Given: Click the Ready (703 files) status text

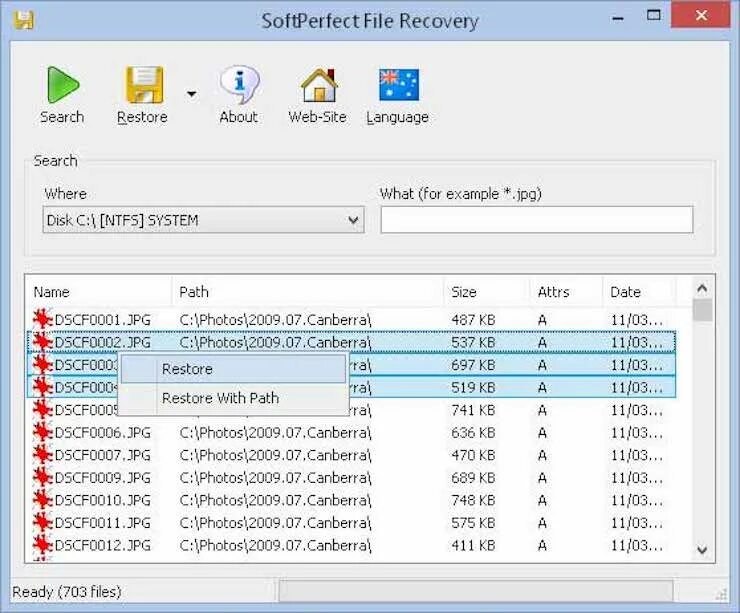Looking at the screenshot, I should [67, 592].
